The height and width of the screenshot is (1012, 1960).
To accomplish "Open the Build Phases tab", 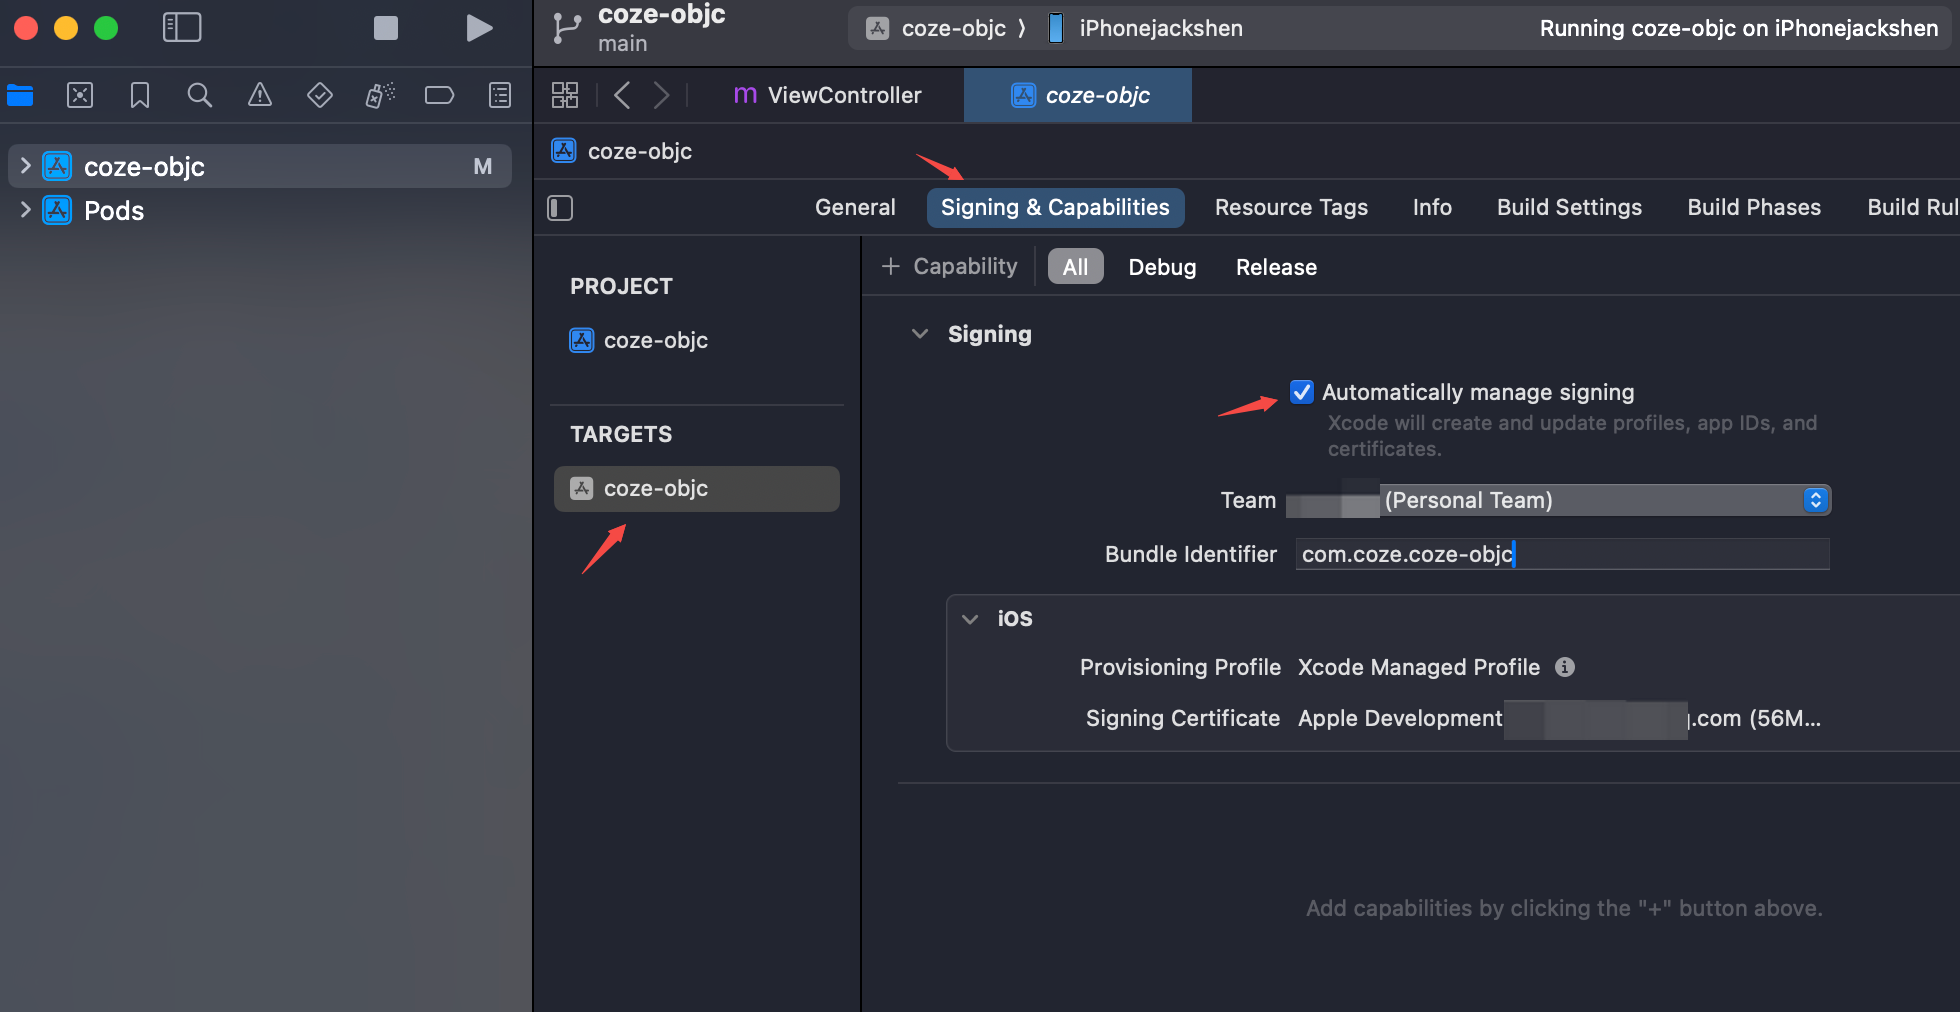I will click(1754, 207).
